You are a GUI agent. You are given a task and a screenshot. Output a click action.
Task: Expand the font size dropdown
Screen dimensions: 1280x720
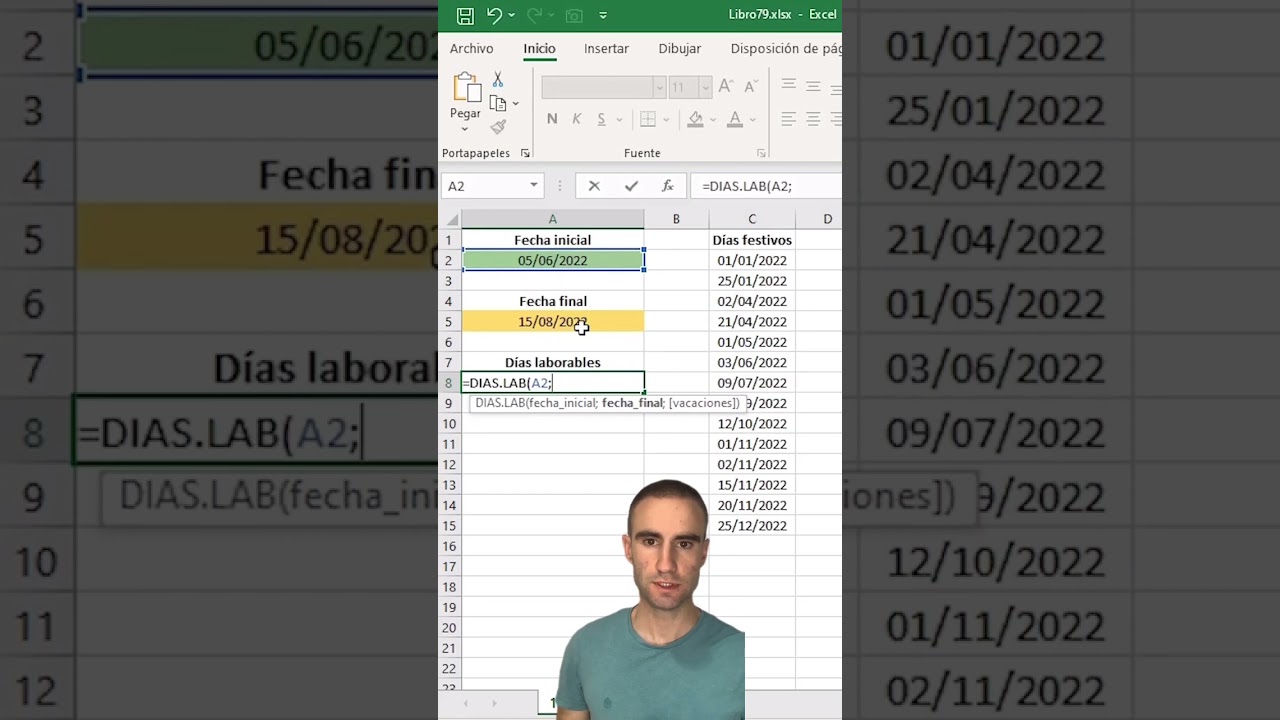(705, 88)
